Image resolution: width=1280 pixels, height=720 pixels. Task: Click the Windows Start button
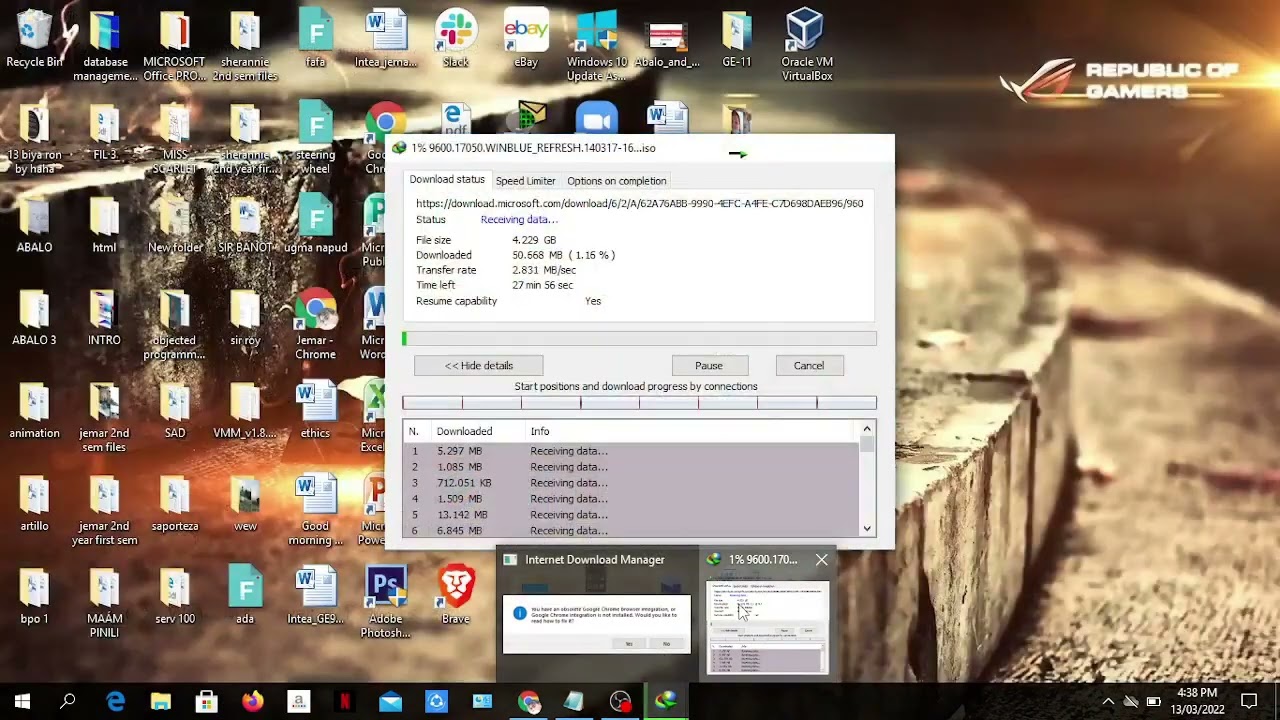pyautogui.click(x=22, y=702)
